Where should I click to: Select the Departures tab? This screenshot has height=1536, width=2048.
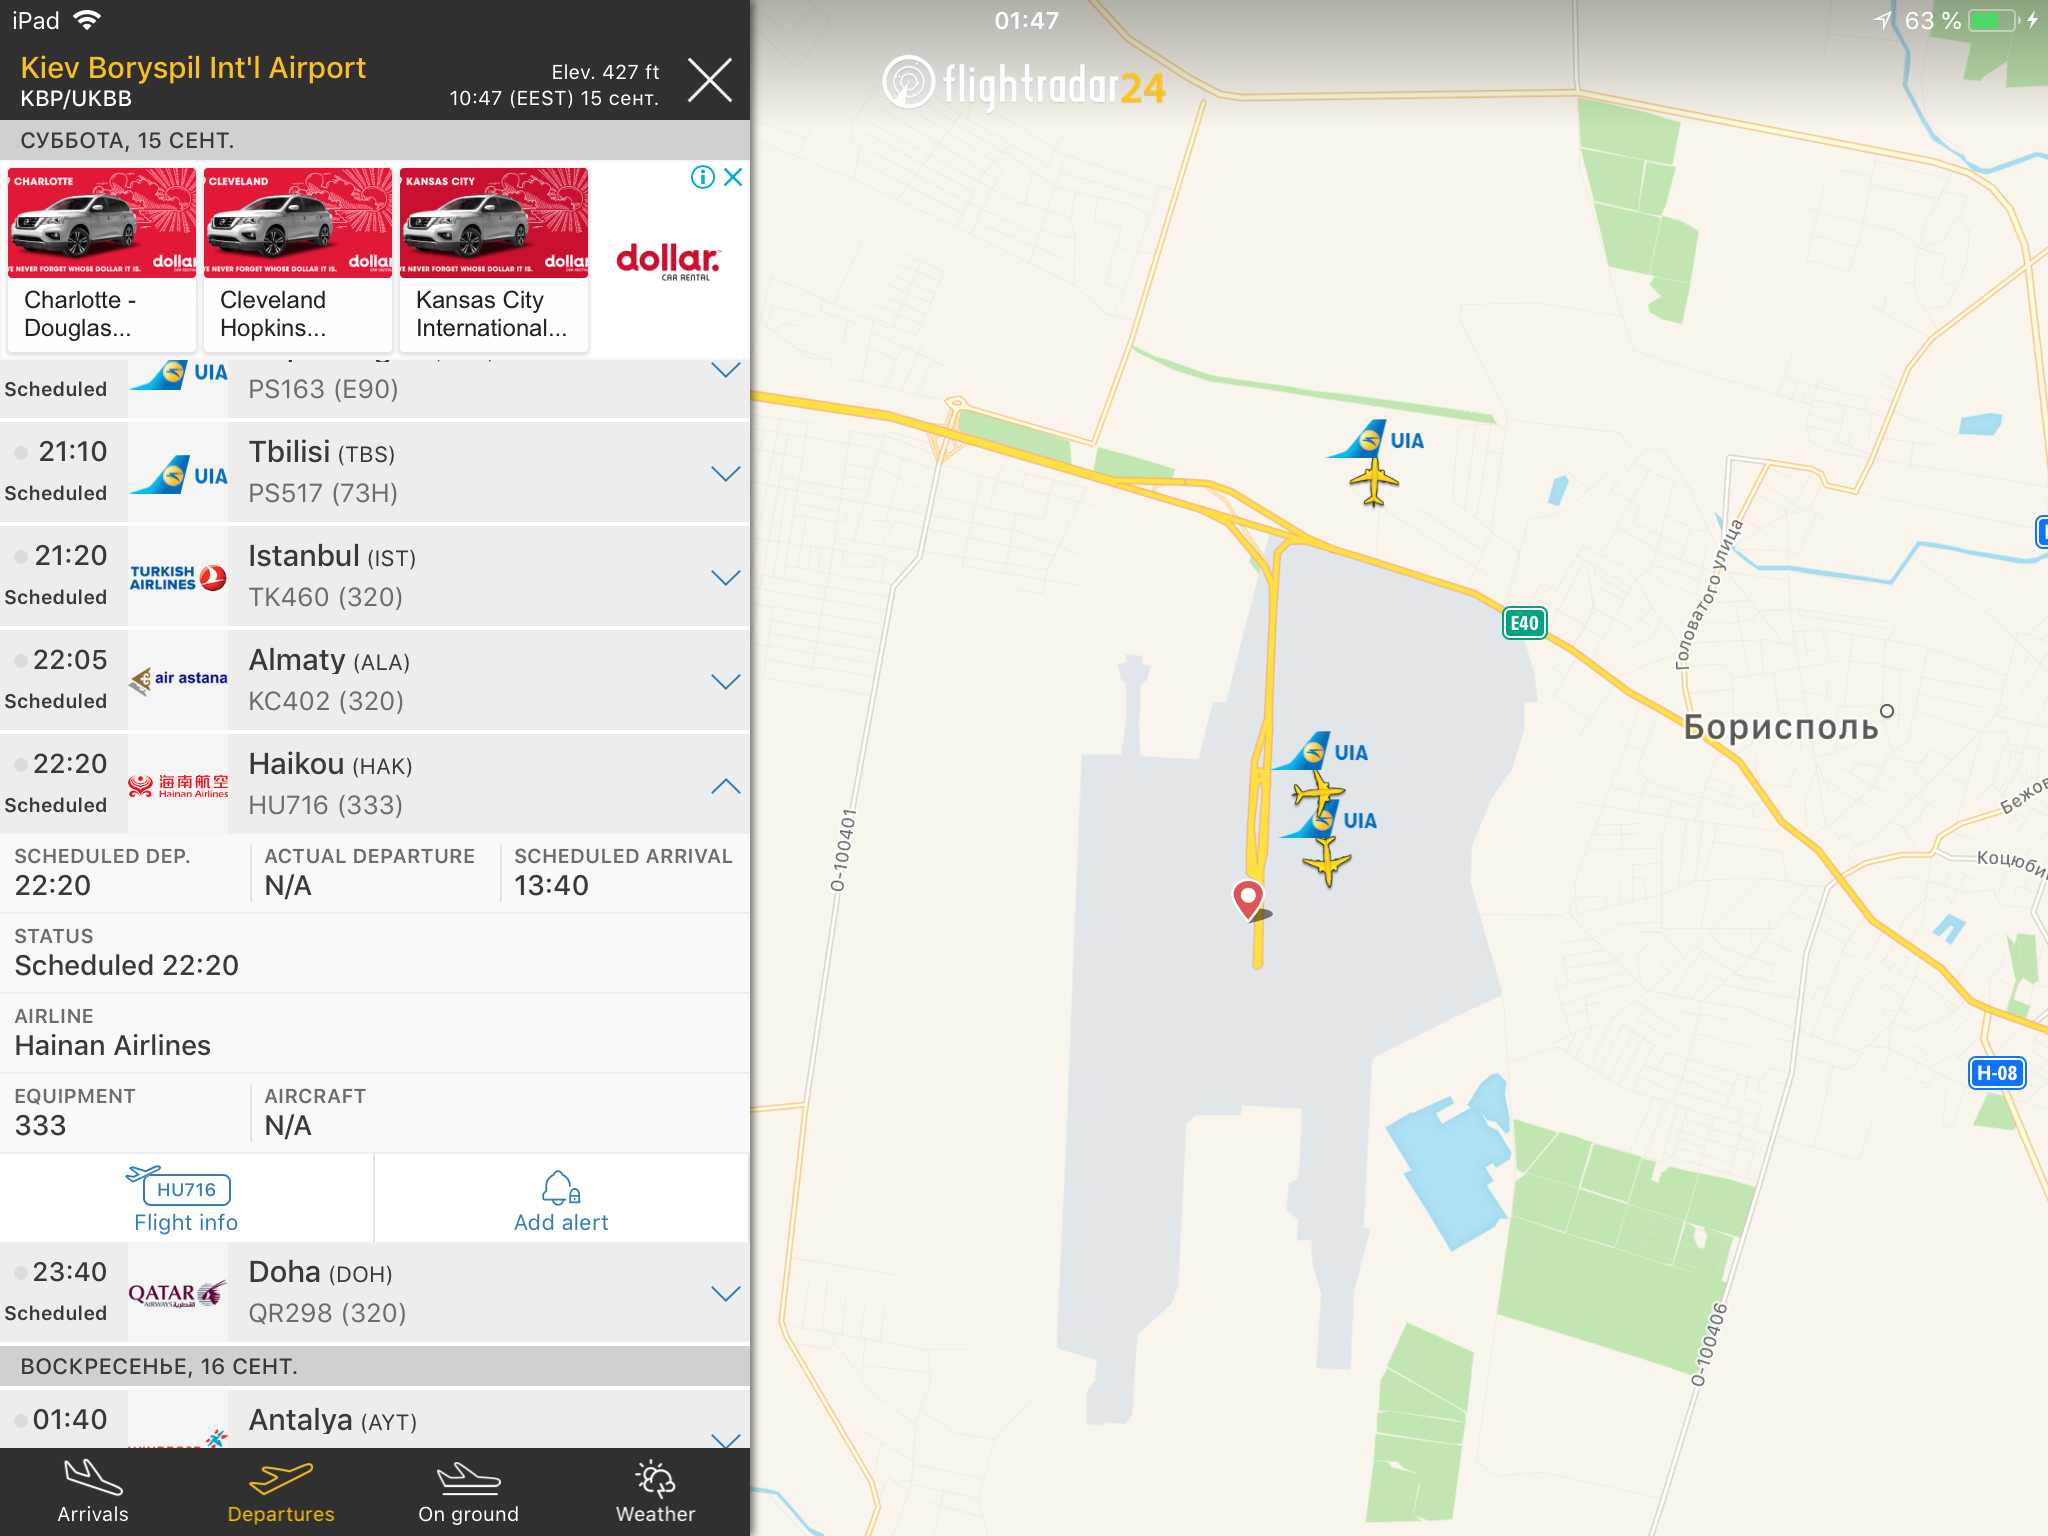coord(281,1491)
